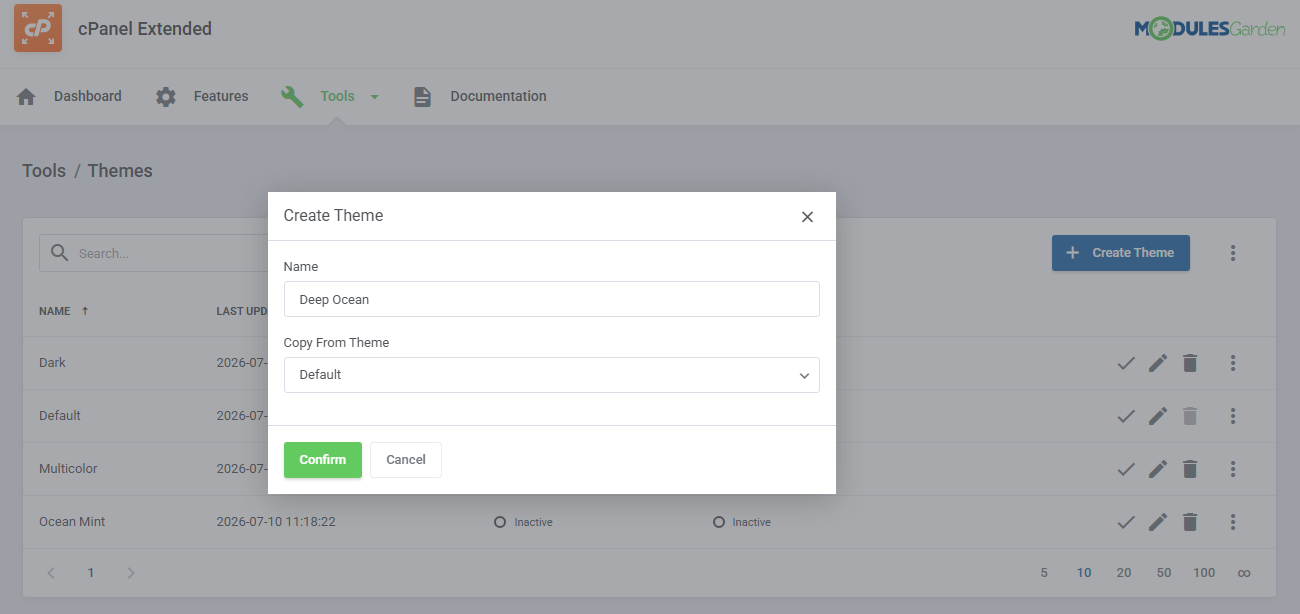Show all entries with infinity option

[1244, 573]
